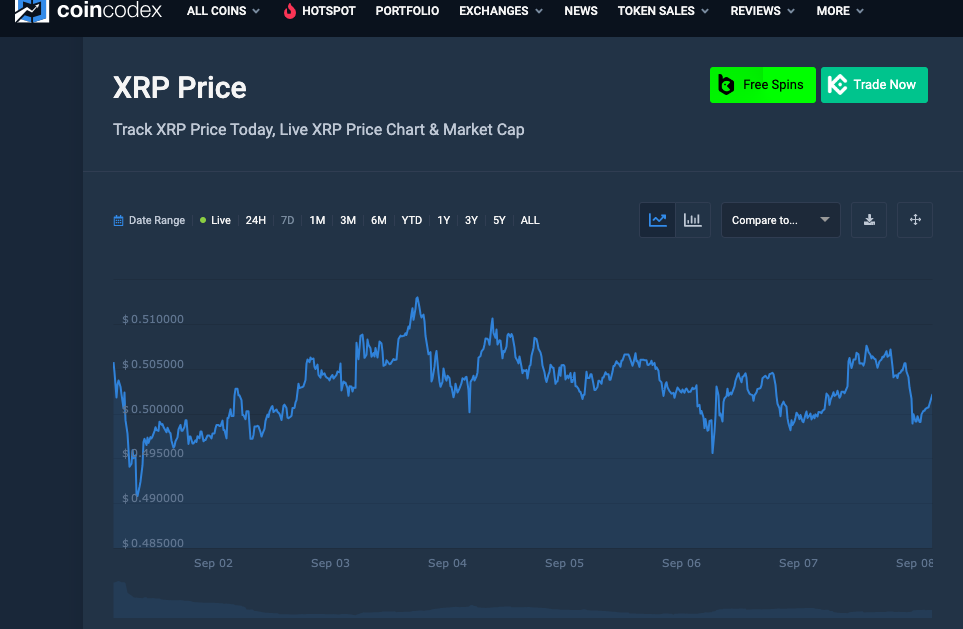
Task: Select the 5Y time range
Action: coord(499,221)
